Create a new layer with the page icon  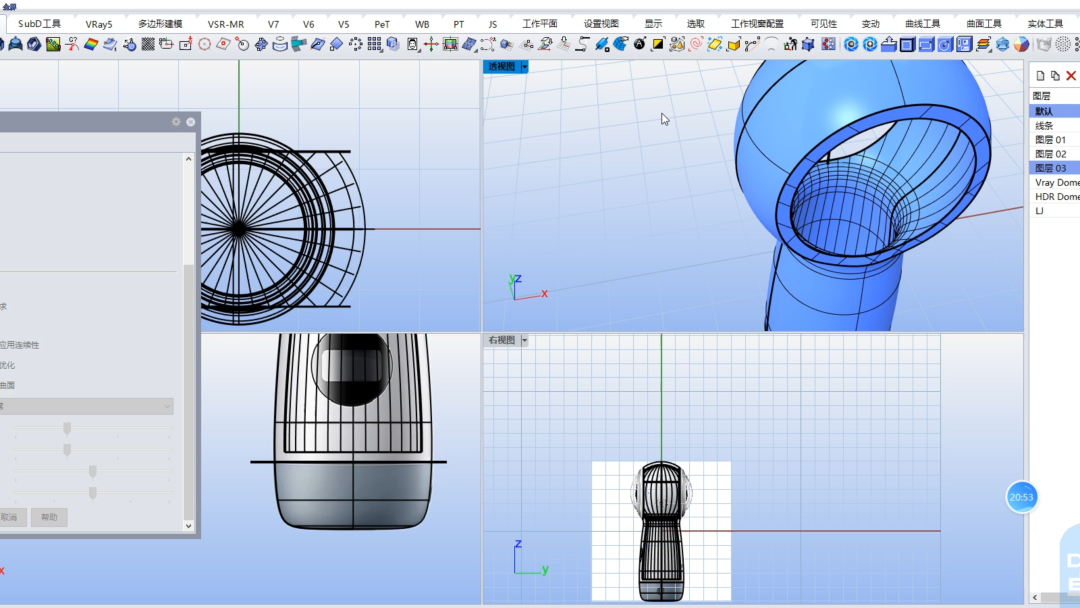(1040, 76)
